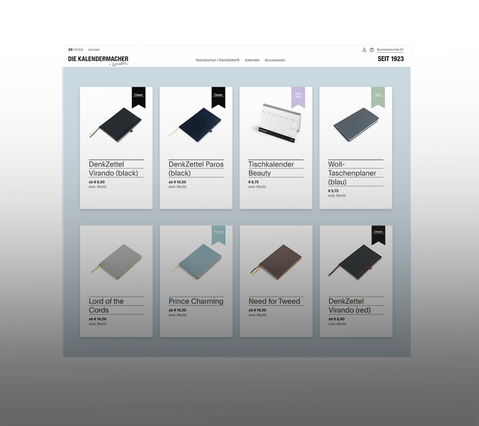Click the blue Woll-Taschenplaner image
Screen dimensions: 479x426
pos(356,125)
